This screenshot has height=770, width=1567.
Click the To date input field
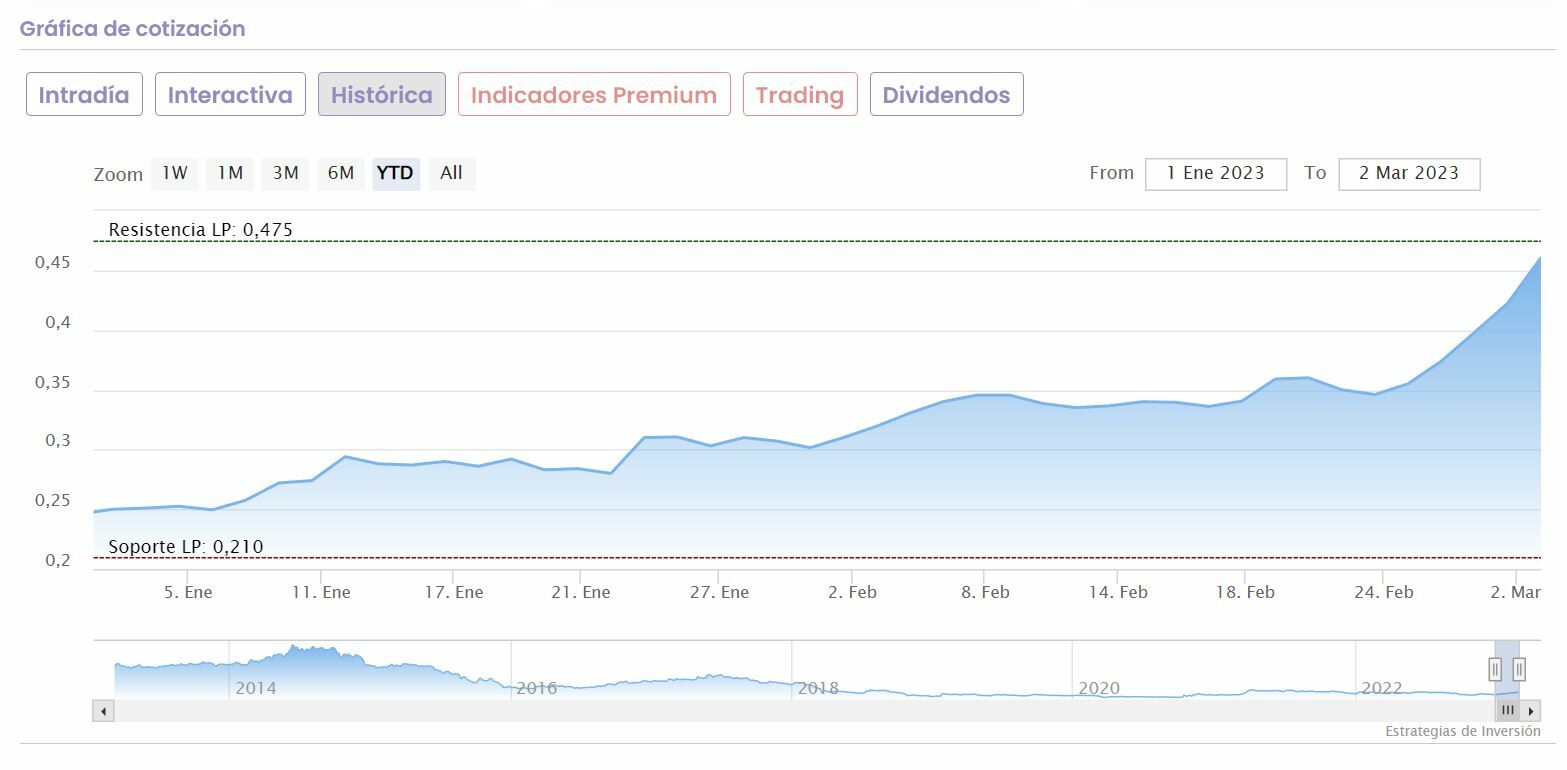pos(1408,173)
